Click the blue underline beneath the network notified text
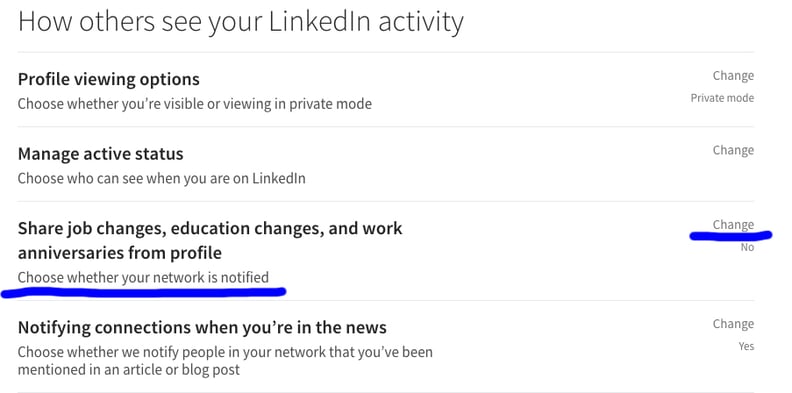 pos(144,292)
